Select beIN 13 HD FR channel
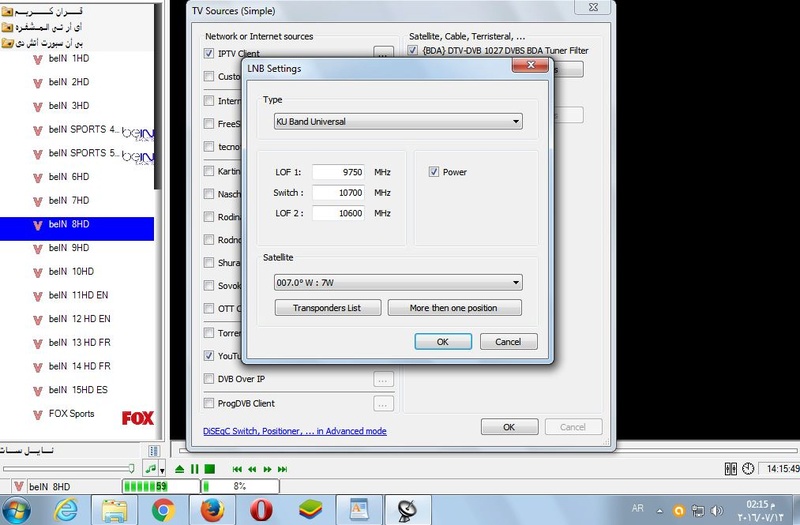 [79, 342]
